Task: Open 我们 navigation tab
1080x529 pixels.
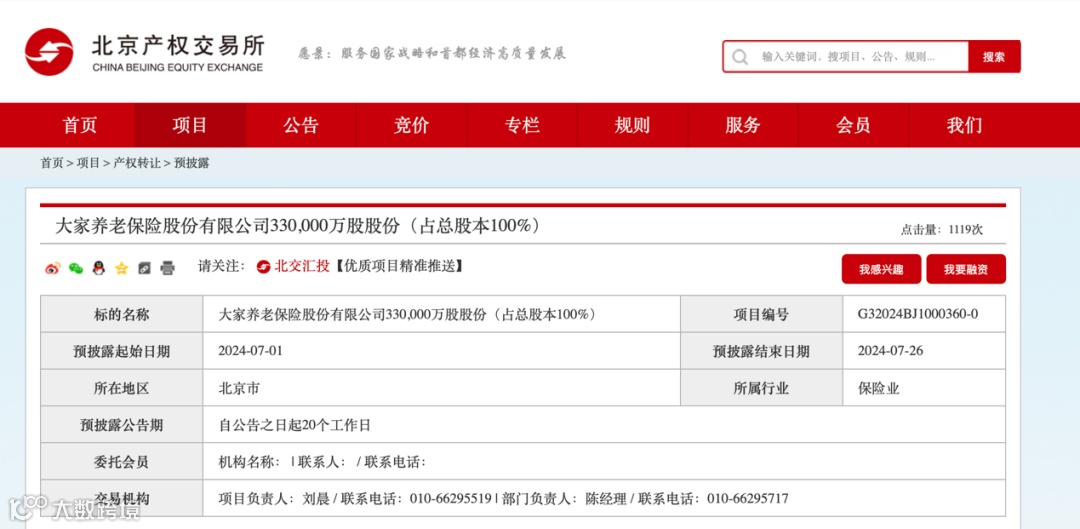Action: click(964, 125)
